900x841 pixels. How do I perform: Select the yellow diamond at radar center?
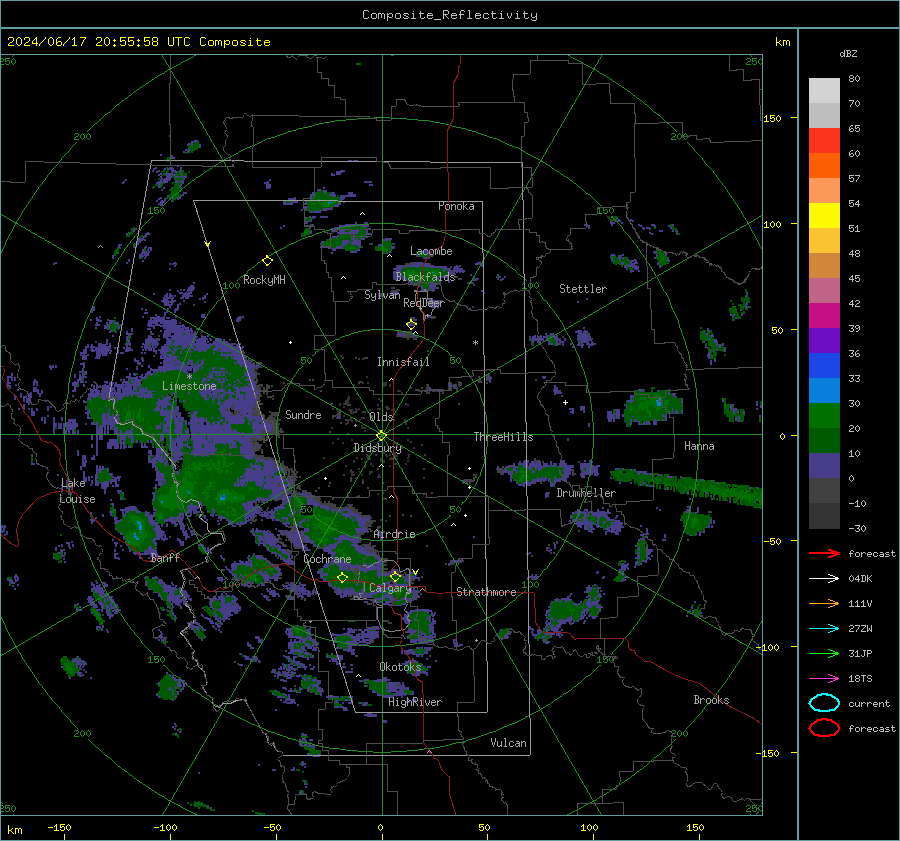[x=381, y=435]
